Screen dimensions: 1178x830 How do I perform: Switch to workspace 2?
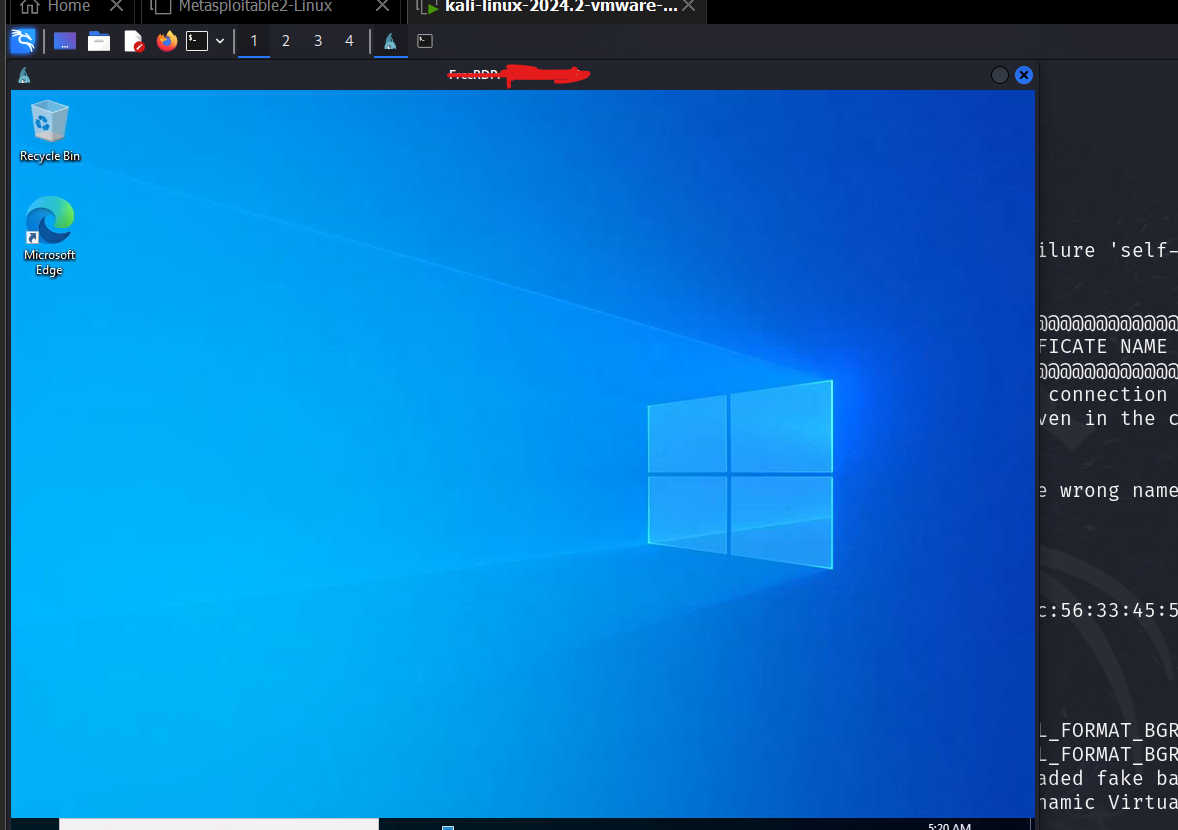click(285, 41)
